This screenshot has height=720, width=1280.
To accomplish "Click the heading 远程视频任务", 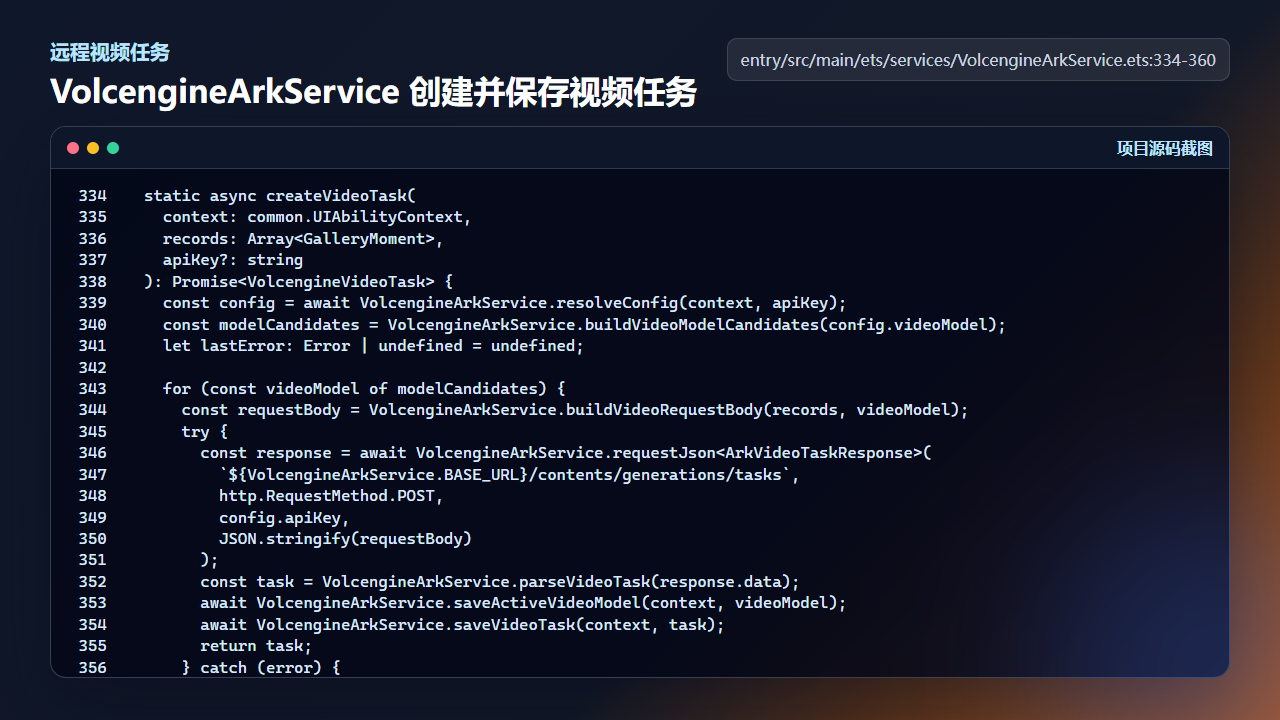I will [x=110, y=53].
